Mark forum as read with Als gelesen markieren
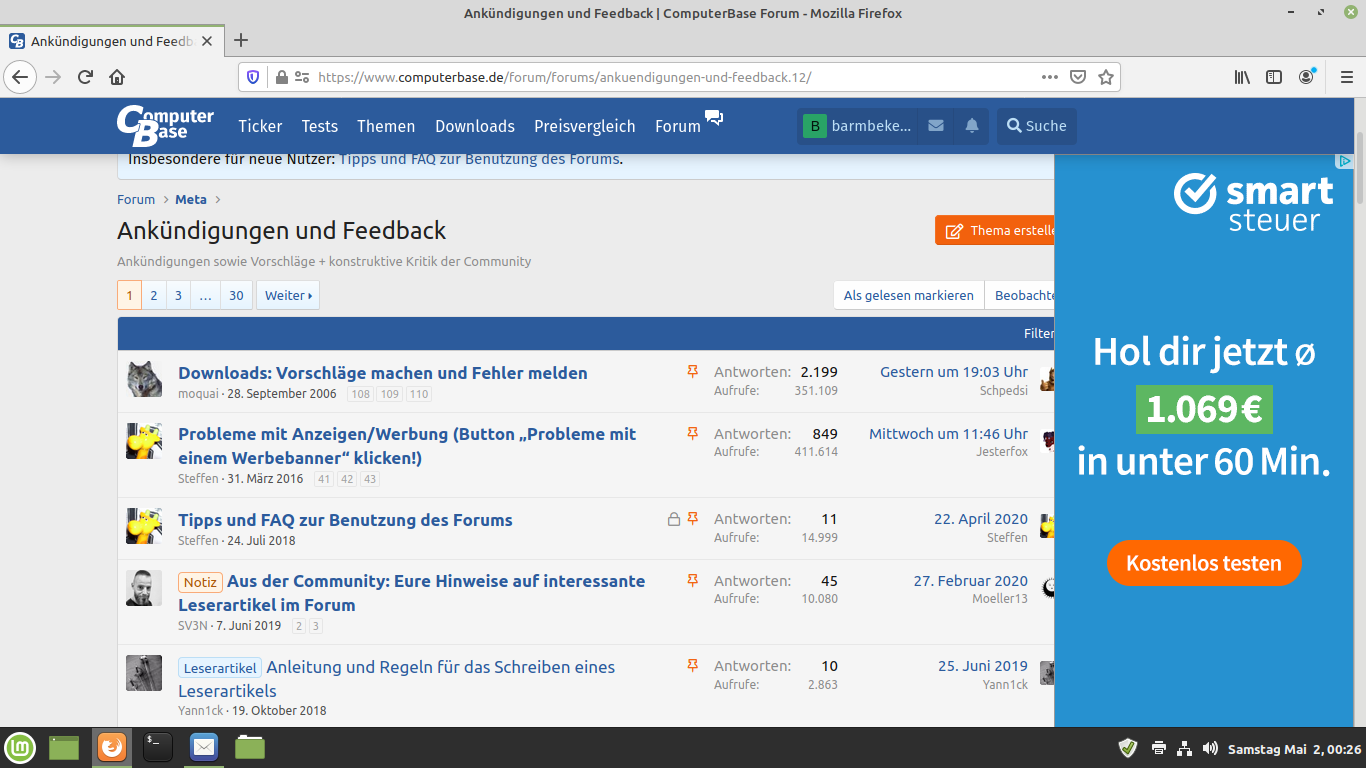The image size is (1366, 768). pyautogui.click(x=909, y=295)
